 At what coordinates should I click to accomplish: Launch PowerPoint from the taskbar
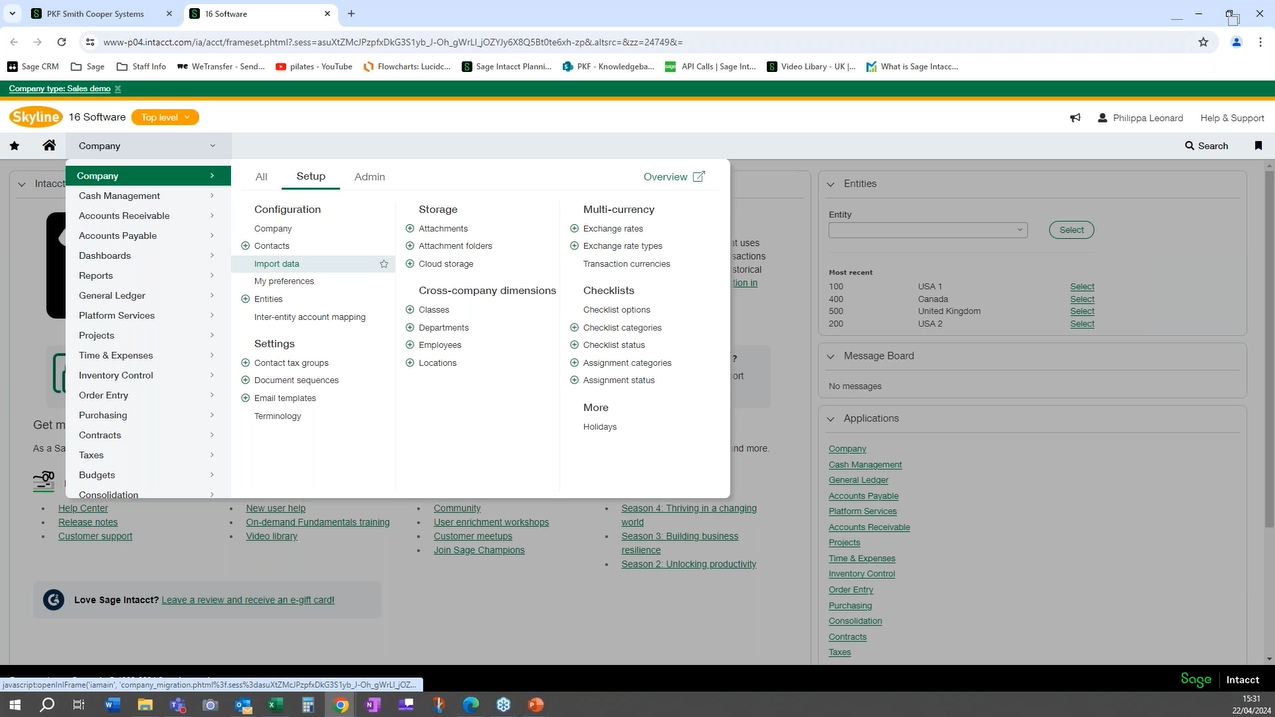[536, 705]
